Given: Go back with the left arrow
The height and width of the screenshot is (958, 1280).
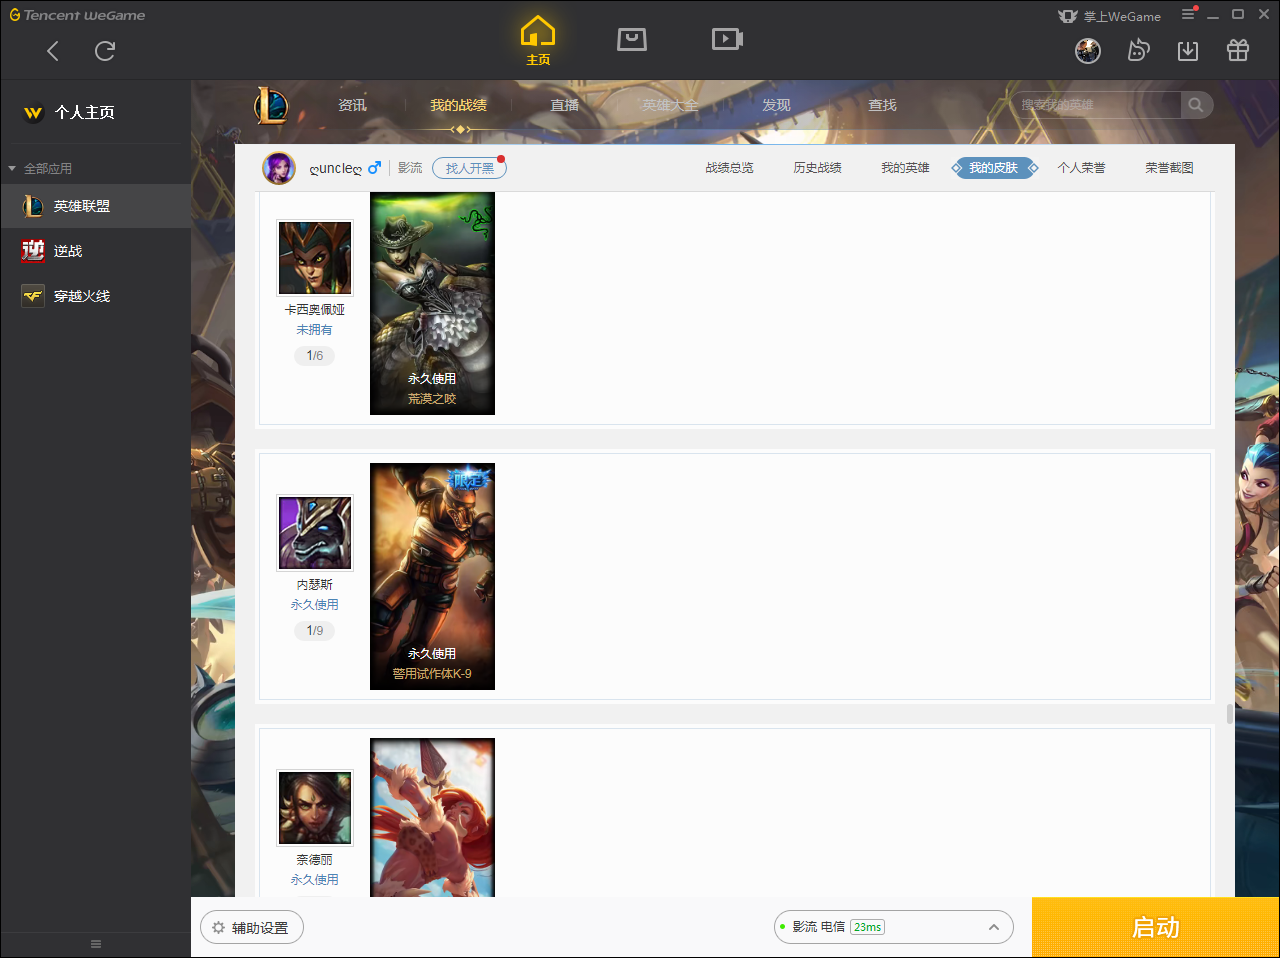Looking at the screenshot, I should coord(53,51).
